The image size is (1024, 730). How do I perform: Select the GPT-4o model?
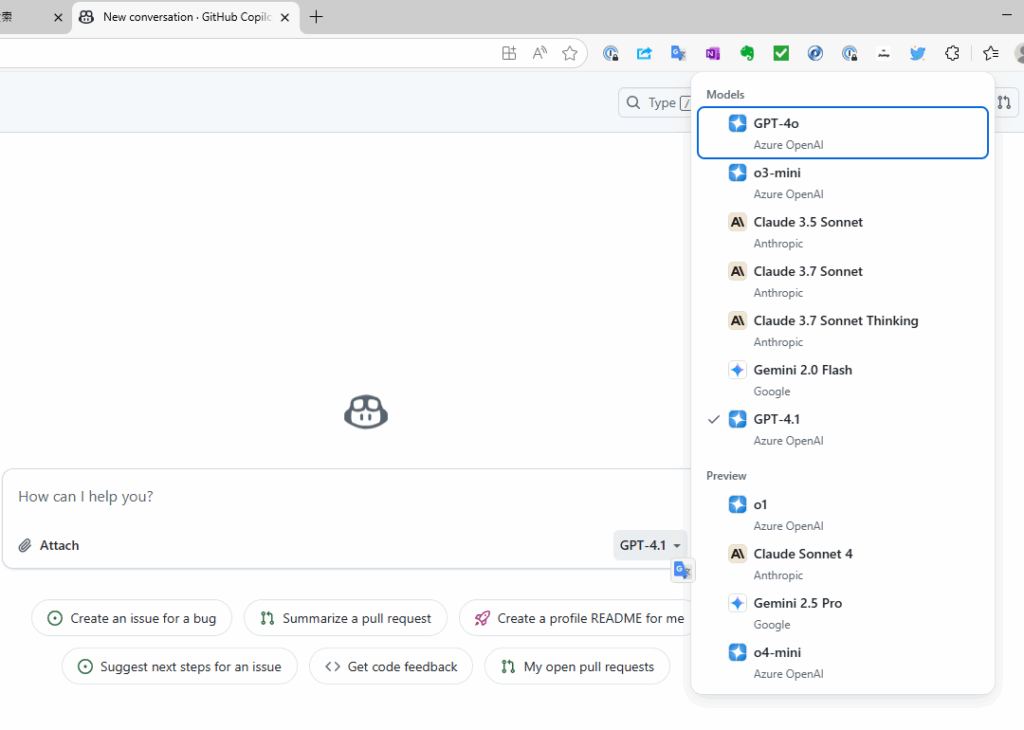[842, 133]
